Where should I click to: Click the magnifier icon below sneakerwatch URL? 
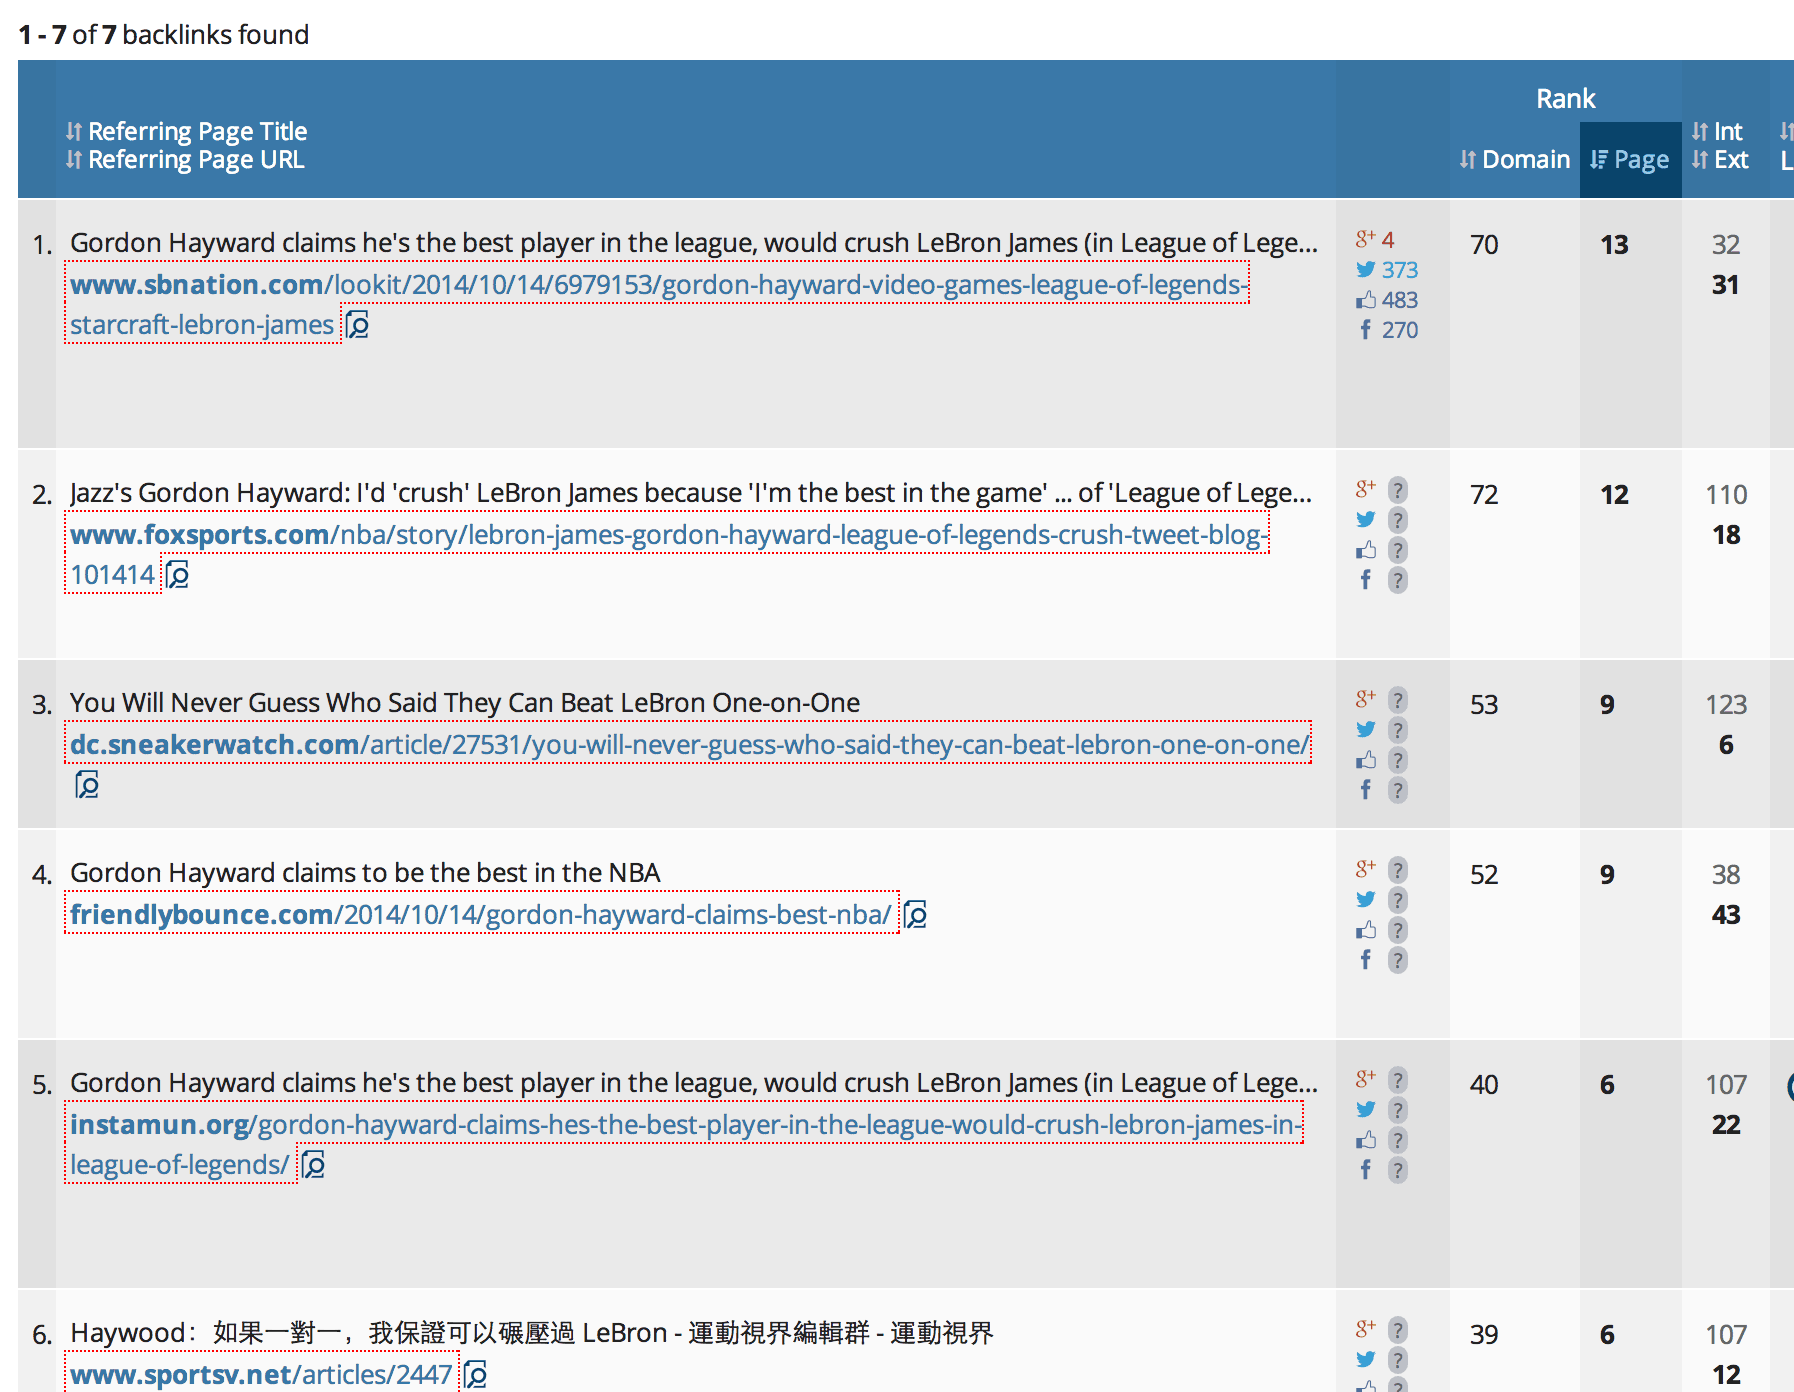[x=88, y=785]
